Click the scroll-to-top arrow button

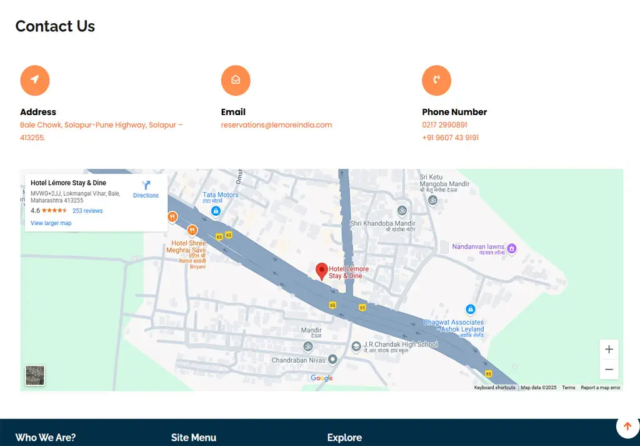coord(627,427)
